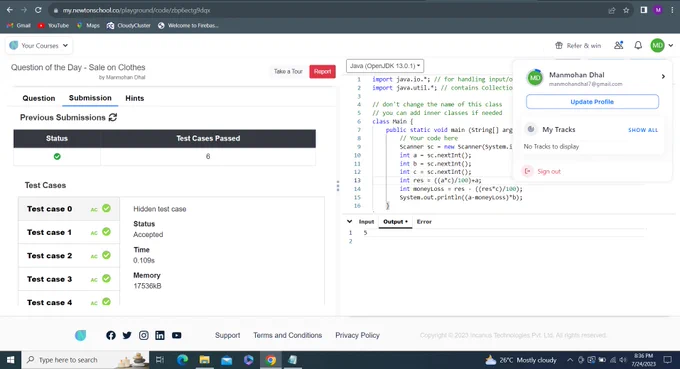The width and height of the screenshot is (680, 369).
Task: Click SHOW ALL under My Tracks
Action: pyautogui.click(x=643, y=130)
